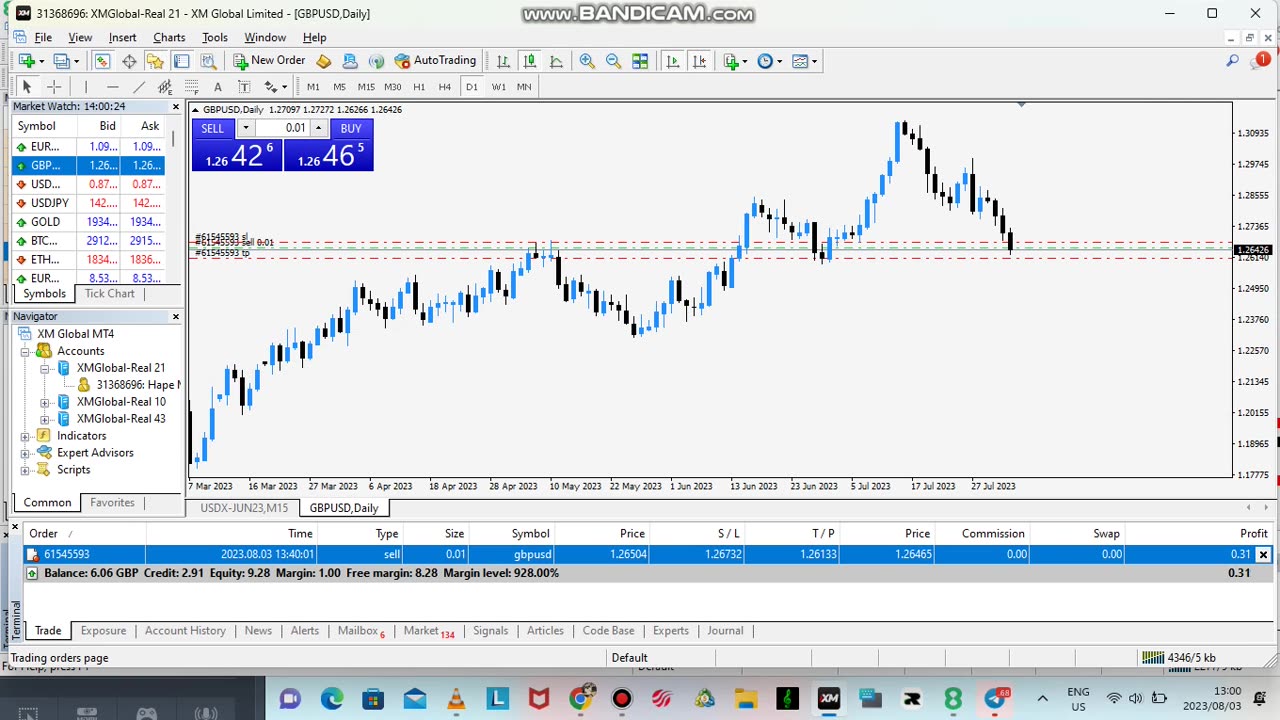Switch to the Tick Chart tab
The image size is (1280, 720).
tap(109, 293)
